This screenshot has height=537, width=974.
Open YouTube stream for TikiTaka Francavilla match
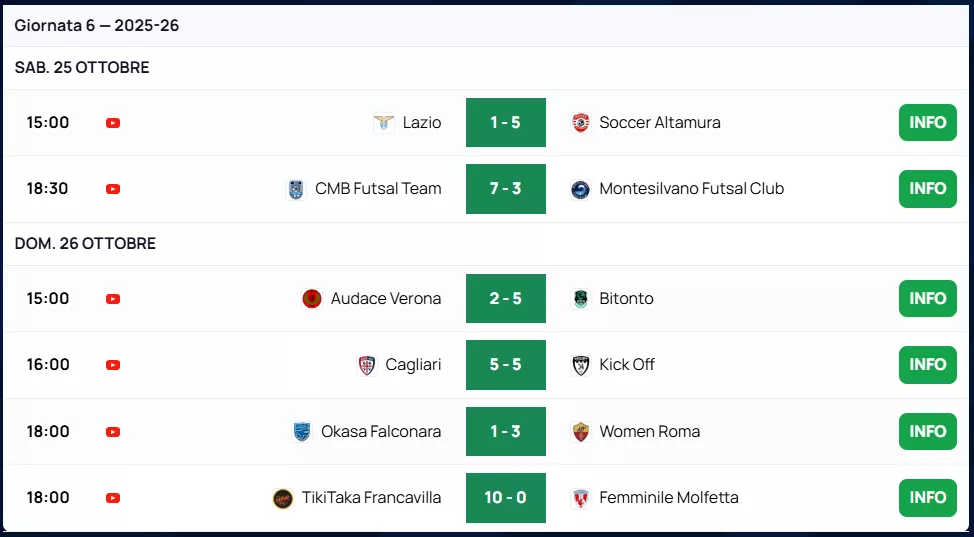(113, 498)
